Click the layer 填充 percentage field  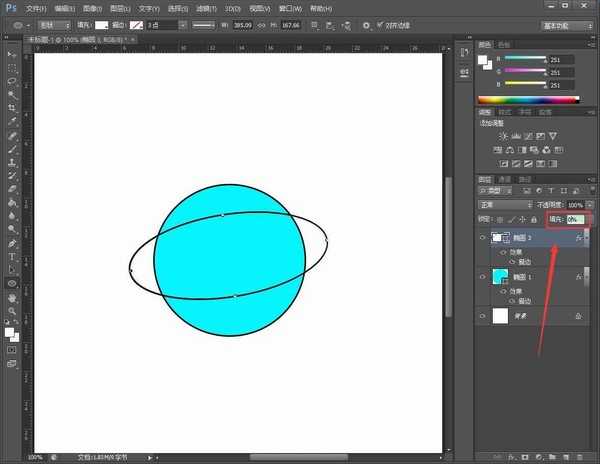(576, 218)
